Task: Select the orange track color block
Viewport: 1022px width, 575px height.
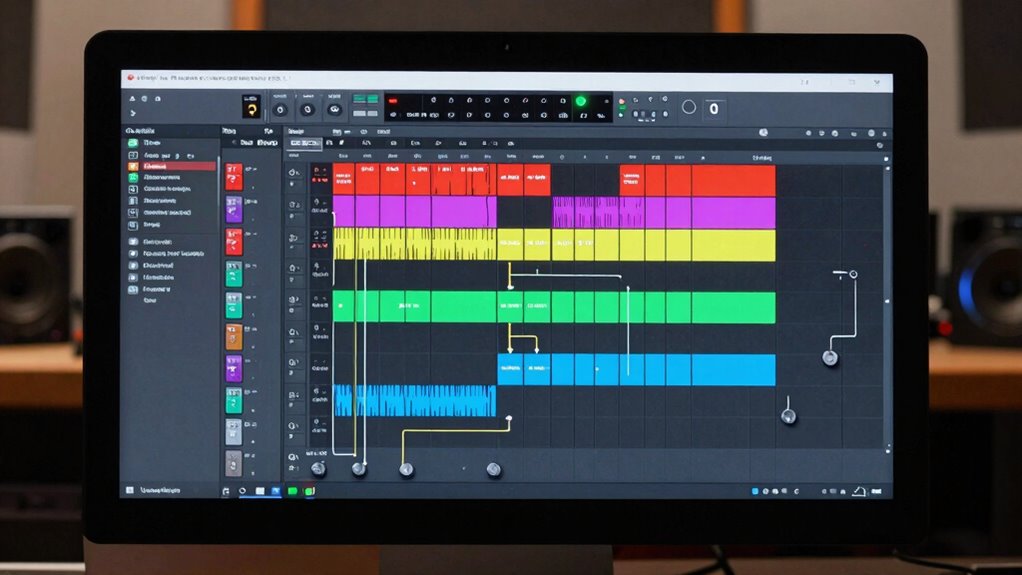Action: pos(233,336)
